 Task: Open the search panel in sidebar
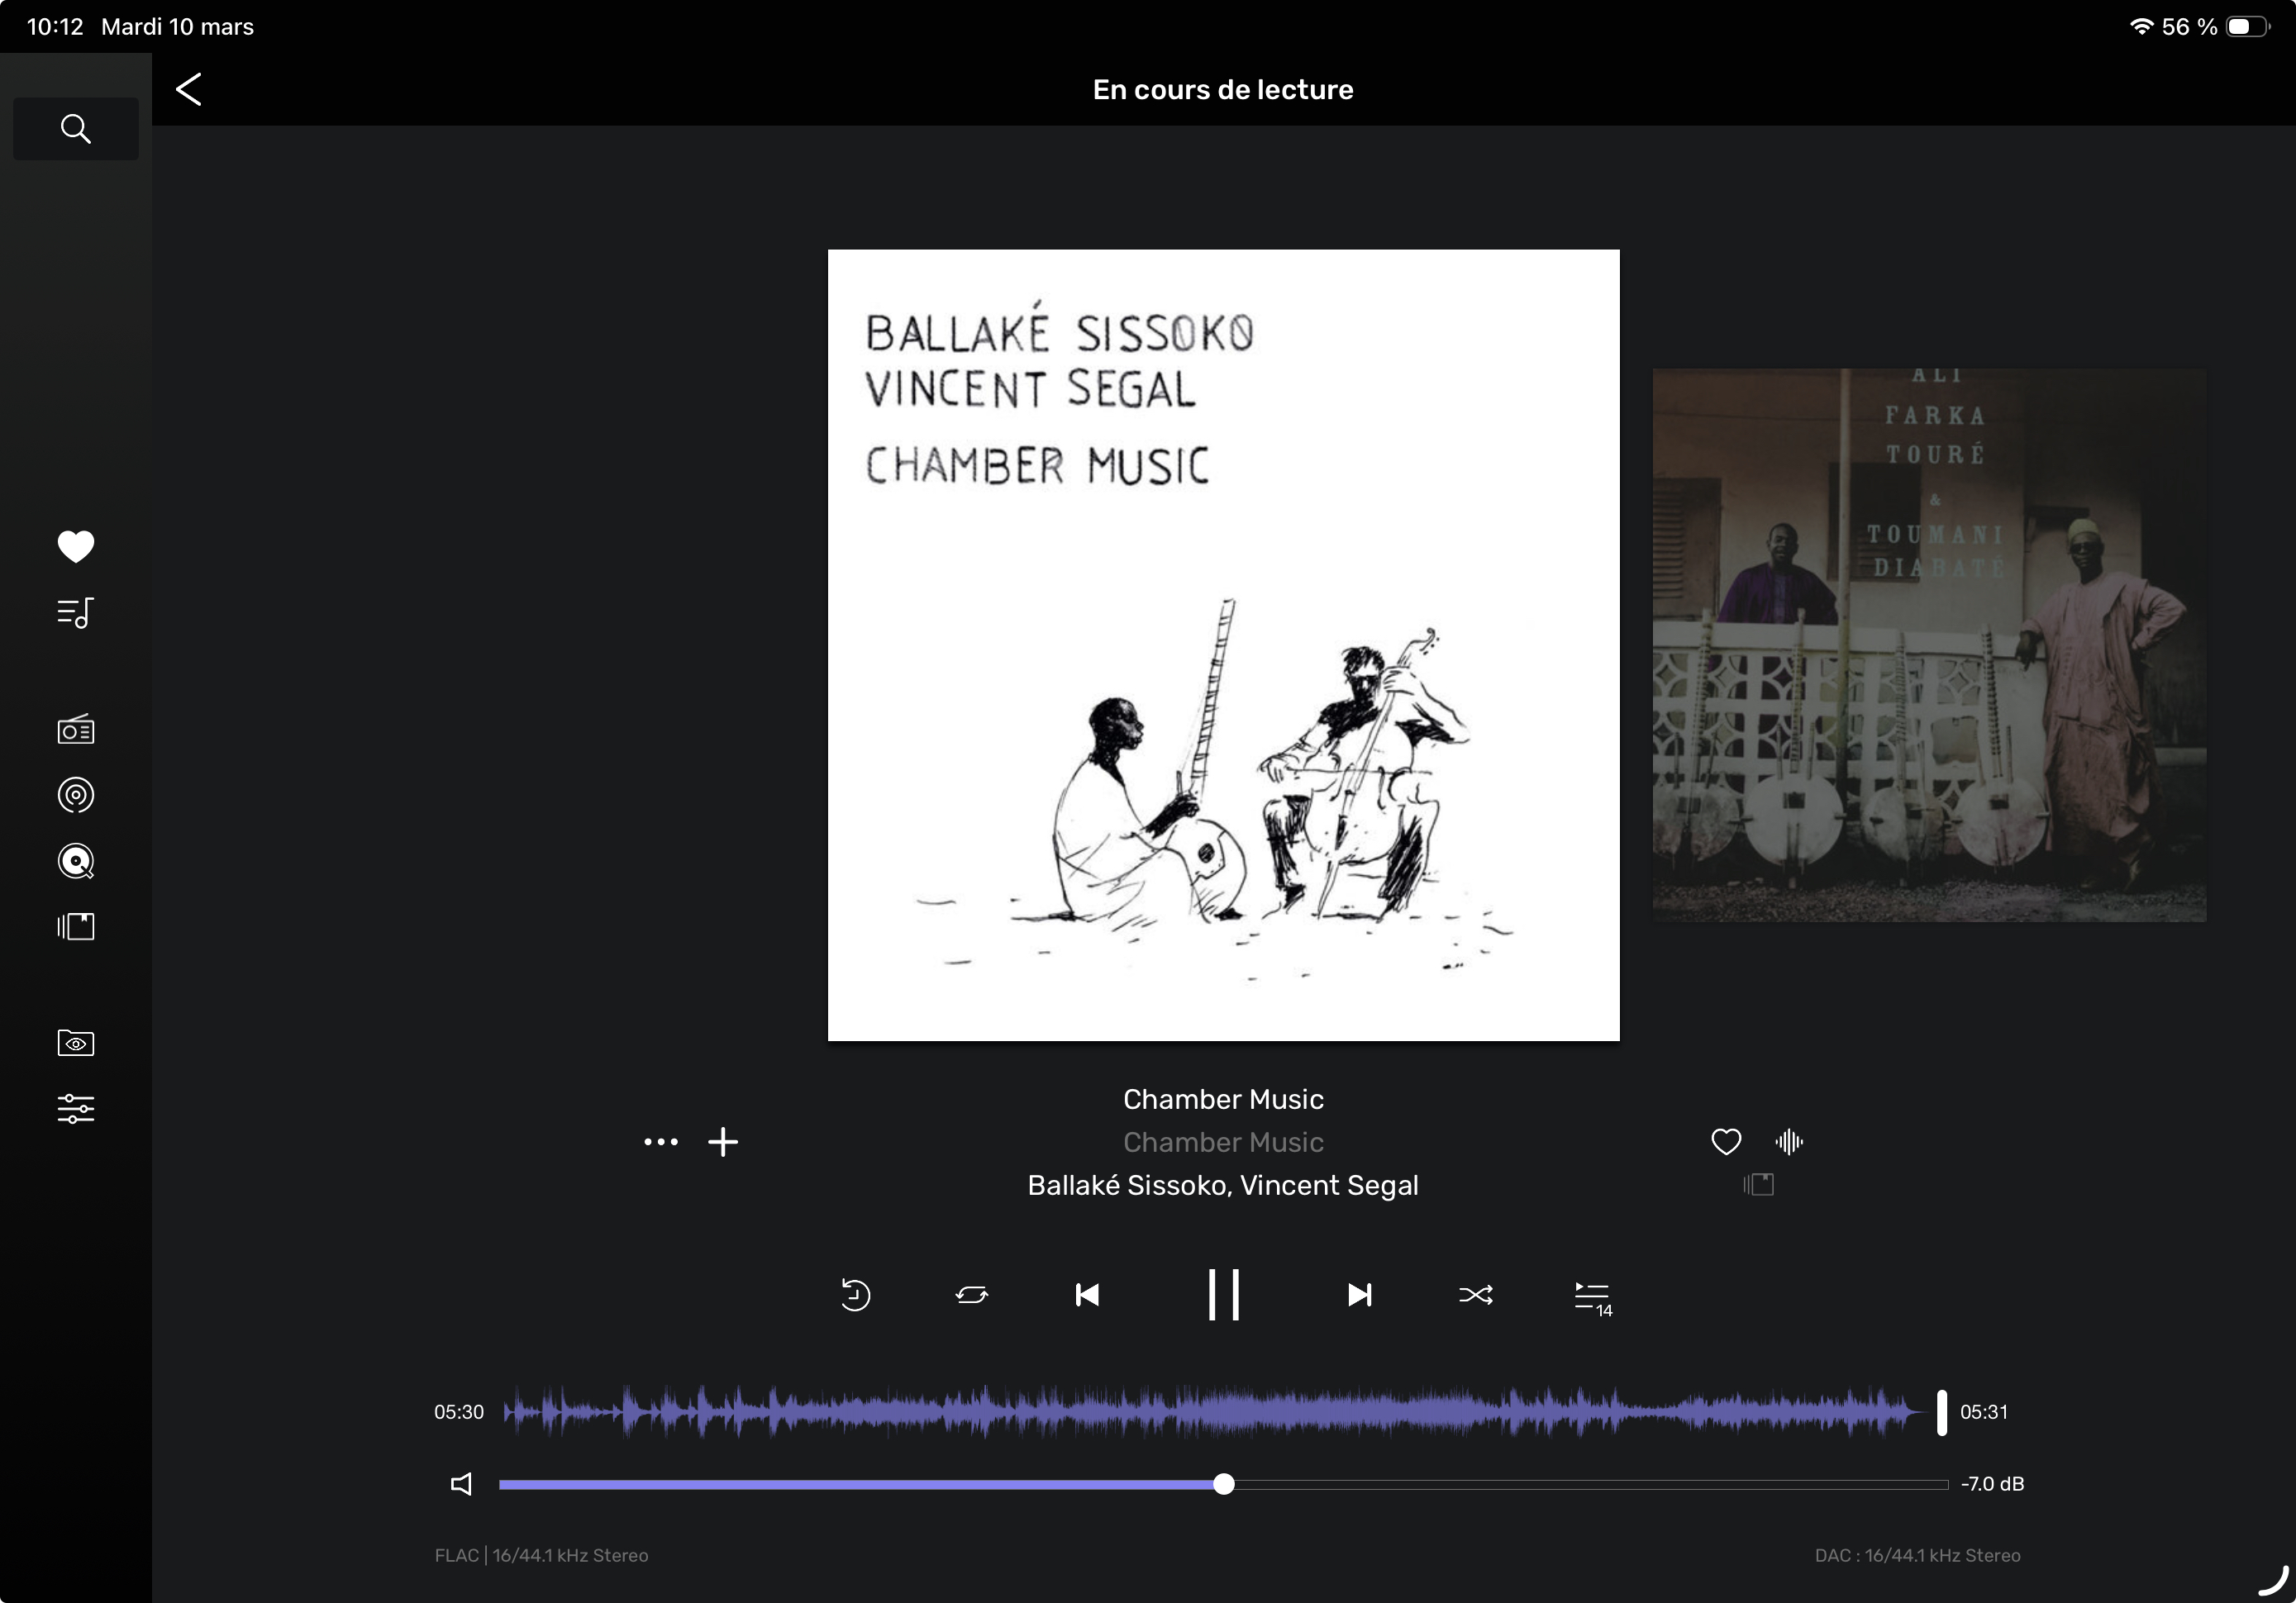point(75,129)
